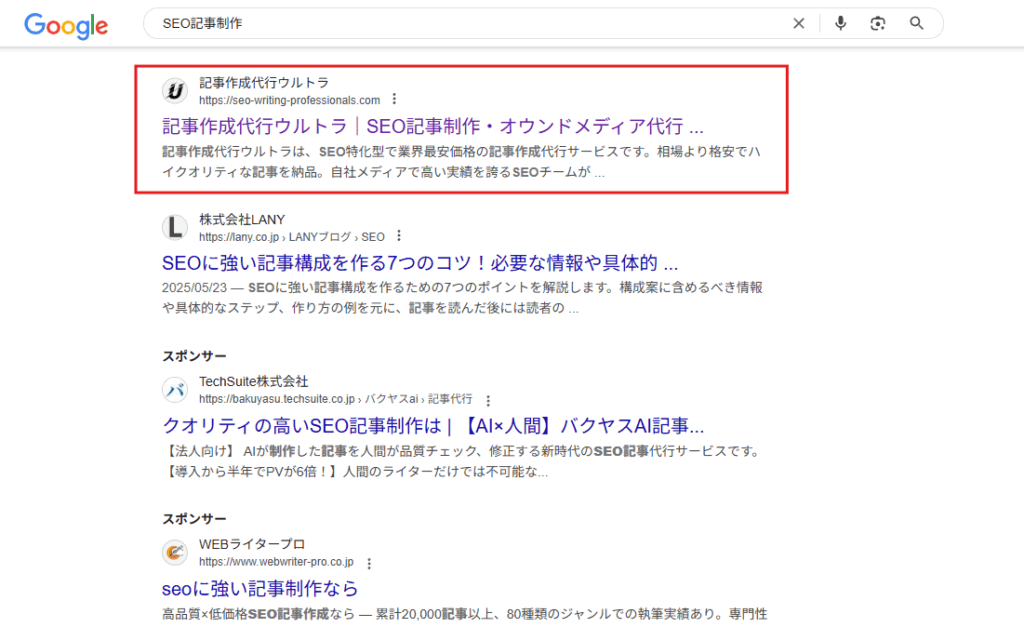Open the seoに強い記事制作なら sponsored link
The height and width of the screenshot is (627, 1024).
tap(260, 588)
